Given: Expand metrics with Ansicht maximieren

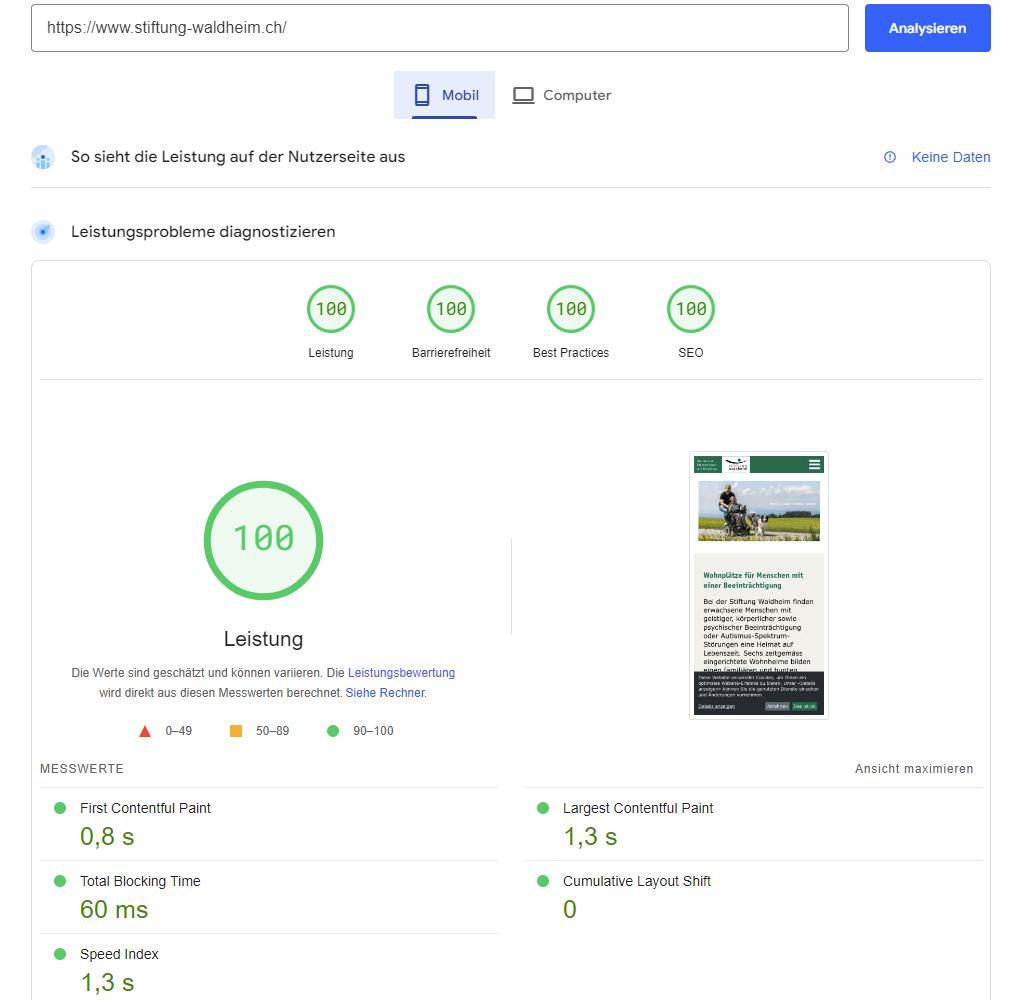Looking at the screenshot, I should 913,769.
